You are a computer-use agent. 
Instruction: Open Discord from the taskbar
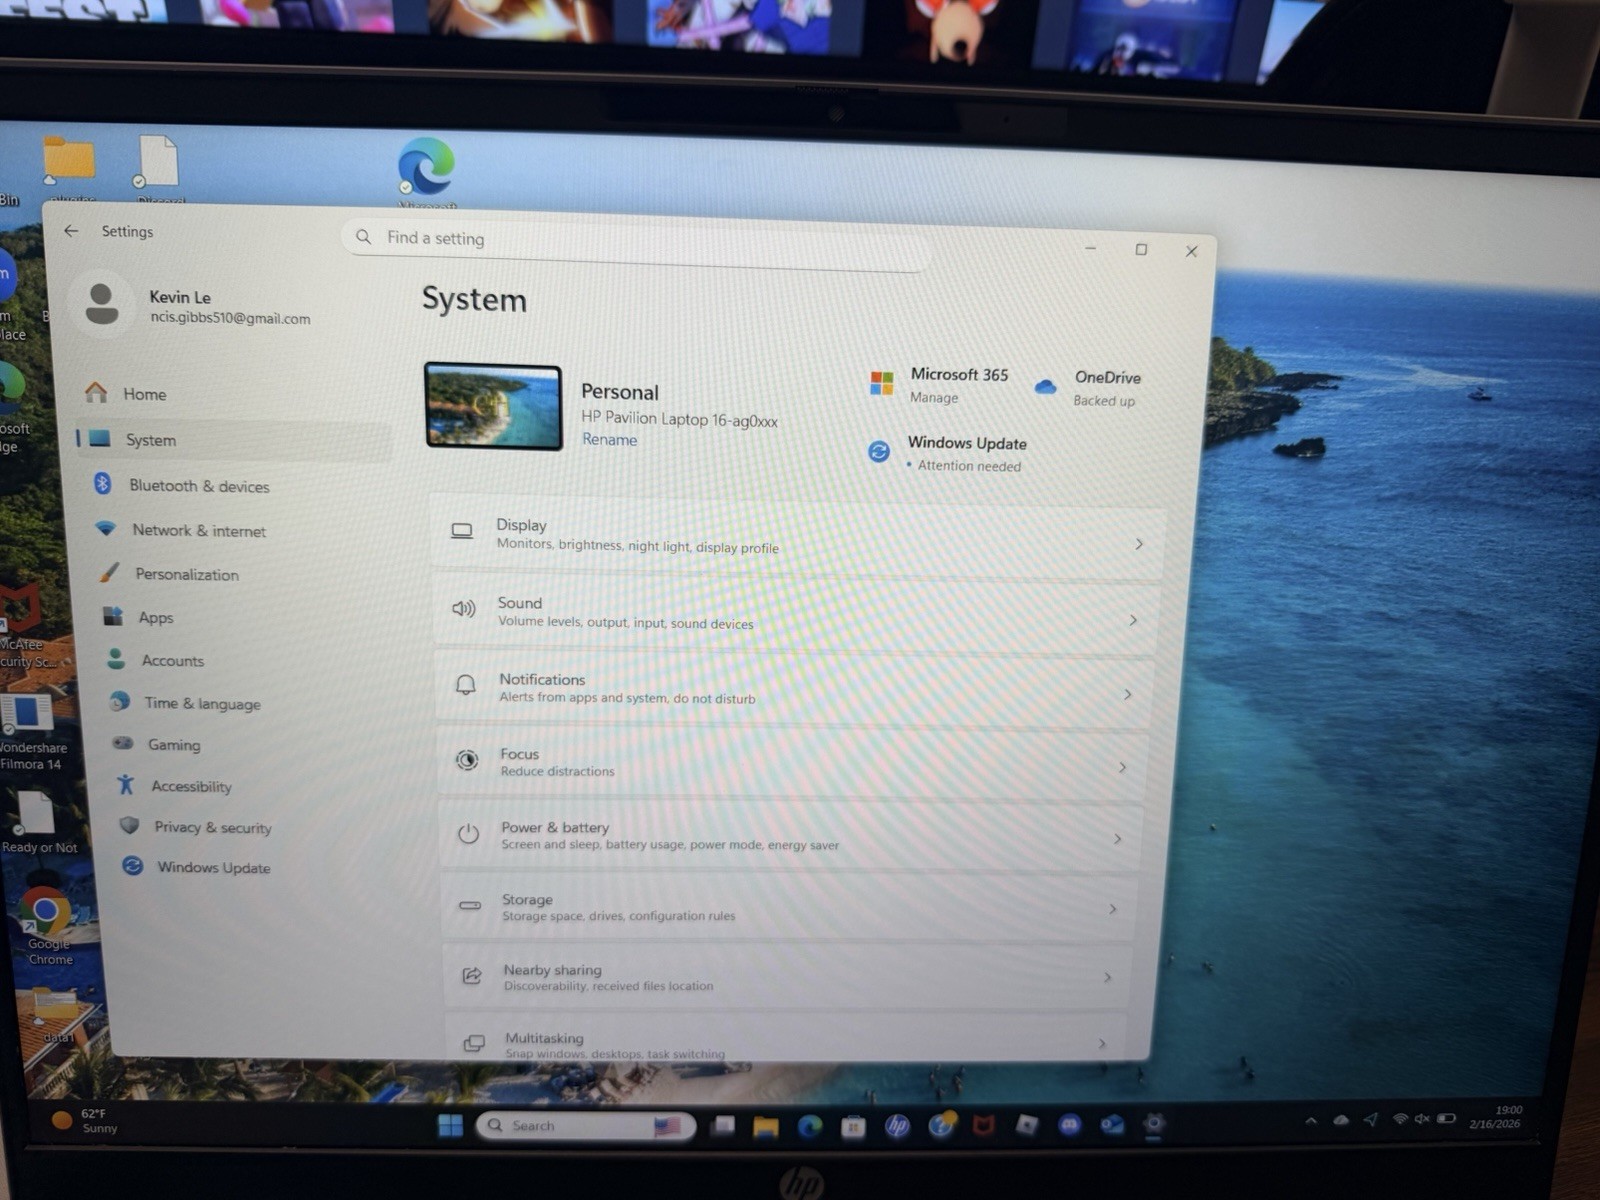[x=1069, y=1125]
